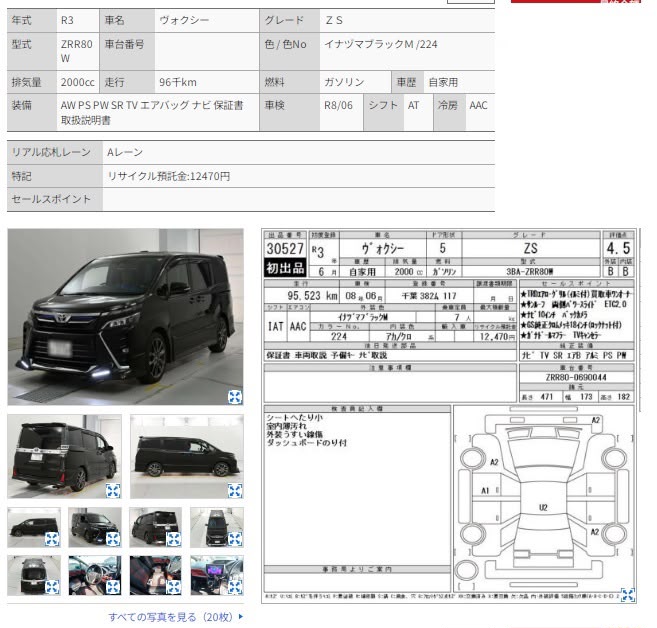
Task: Expand icon on steering wheel interior thumbnail
Action: tap(113, 587)
